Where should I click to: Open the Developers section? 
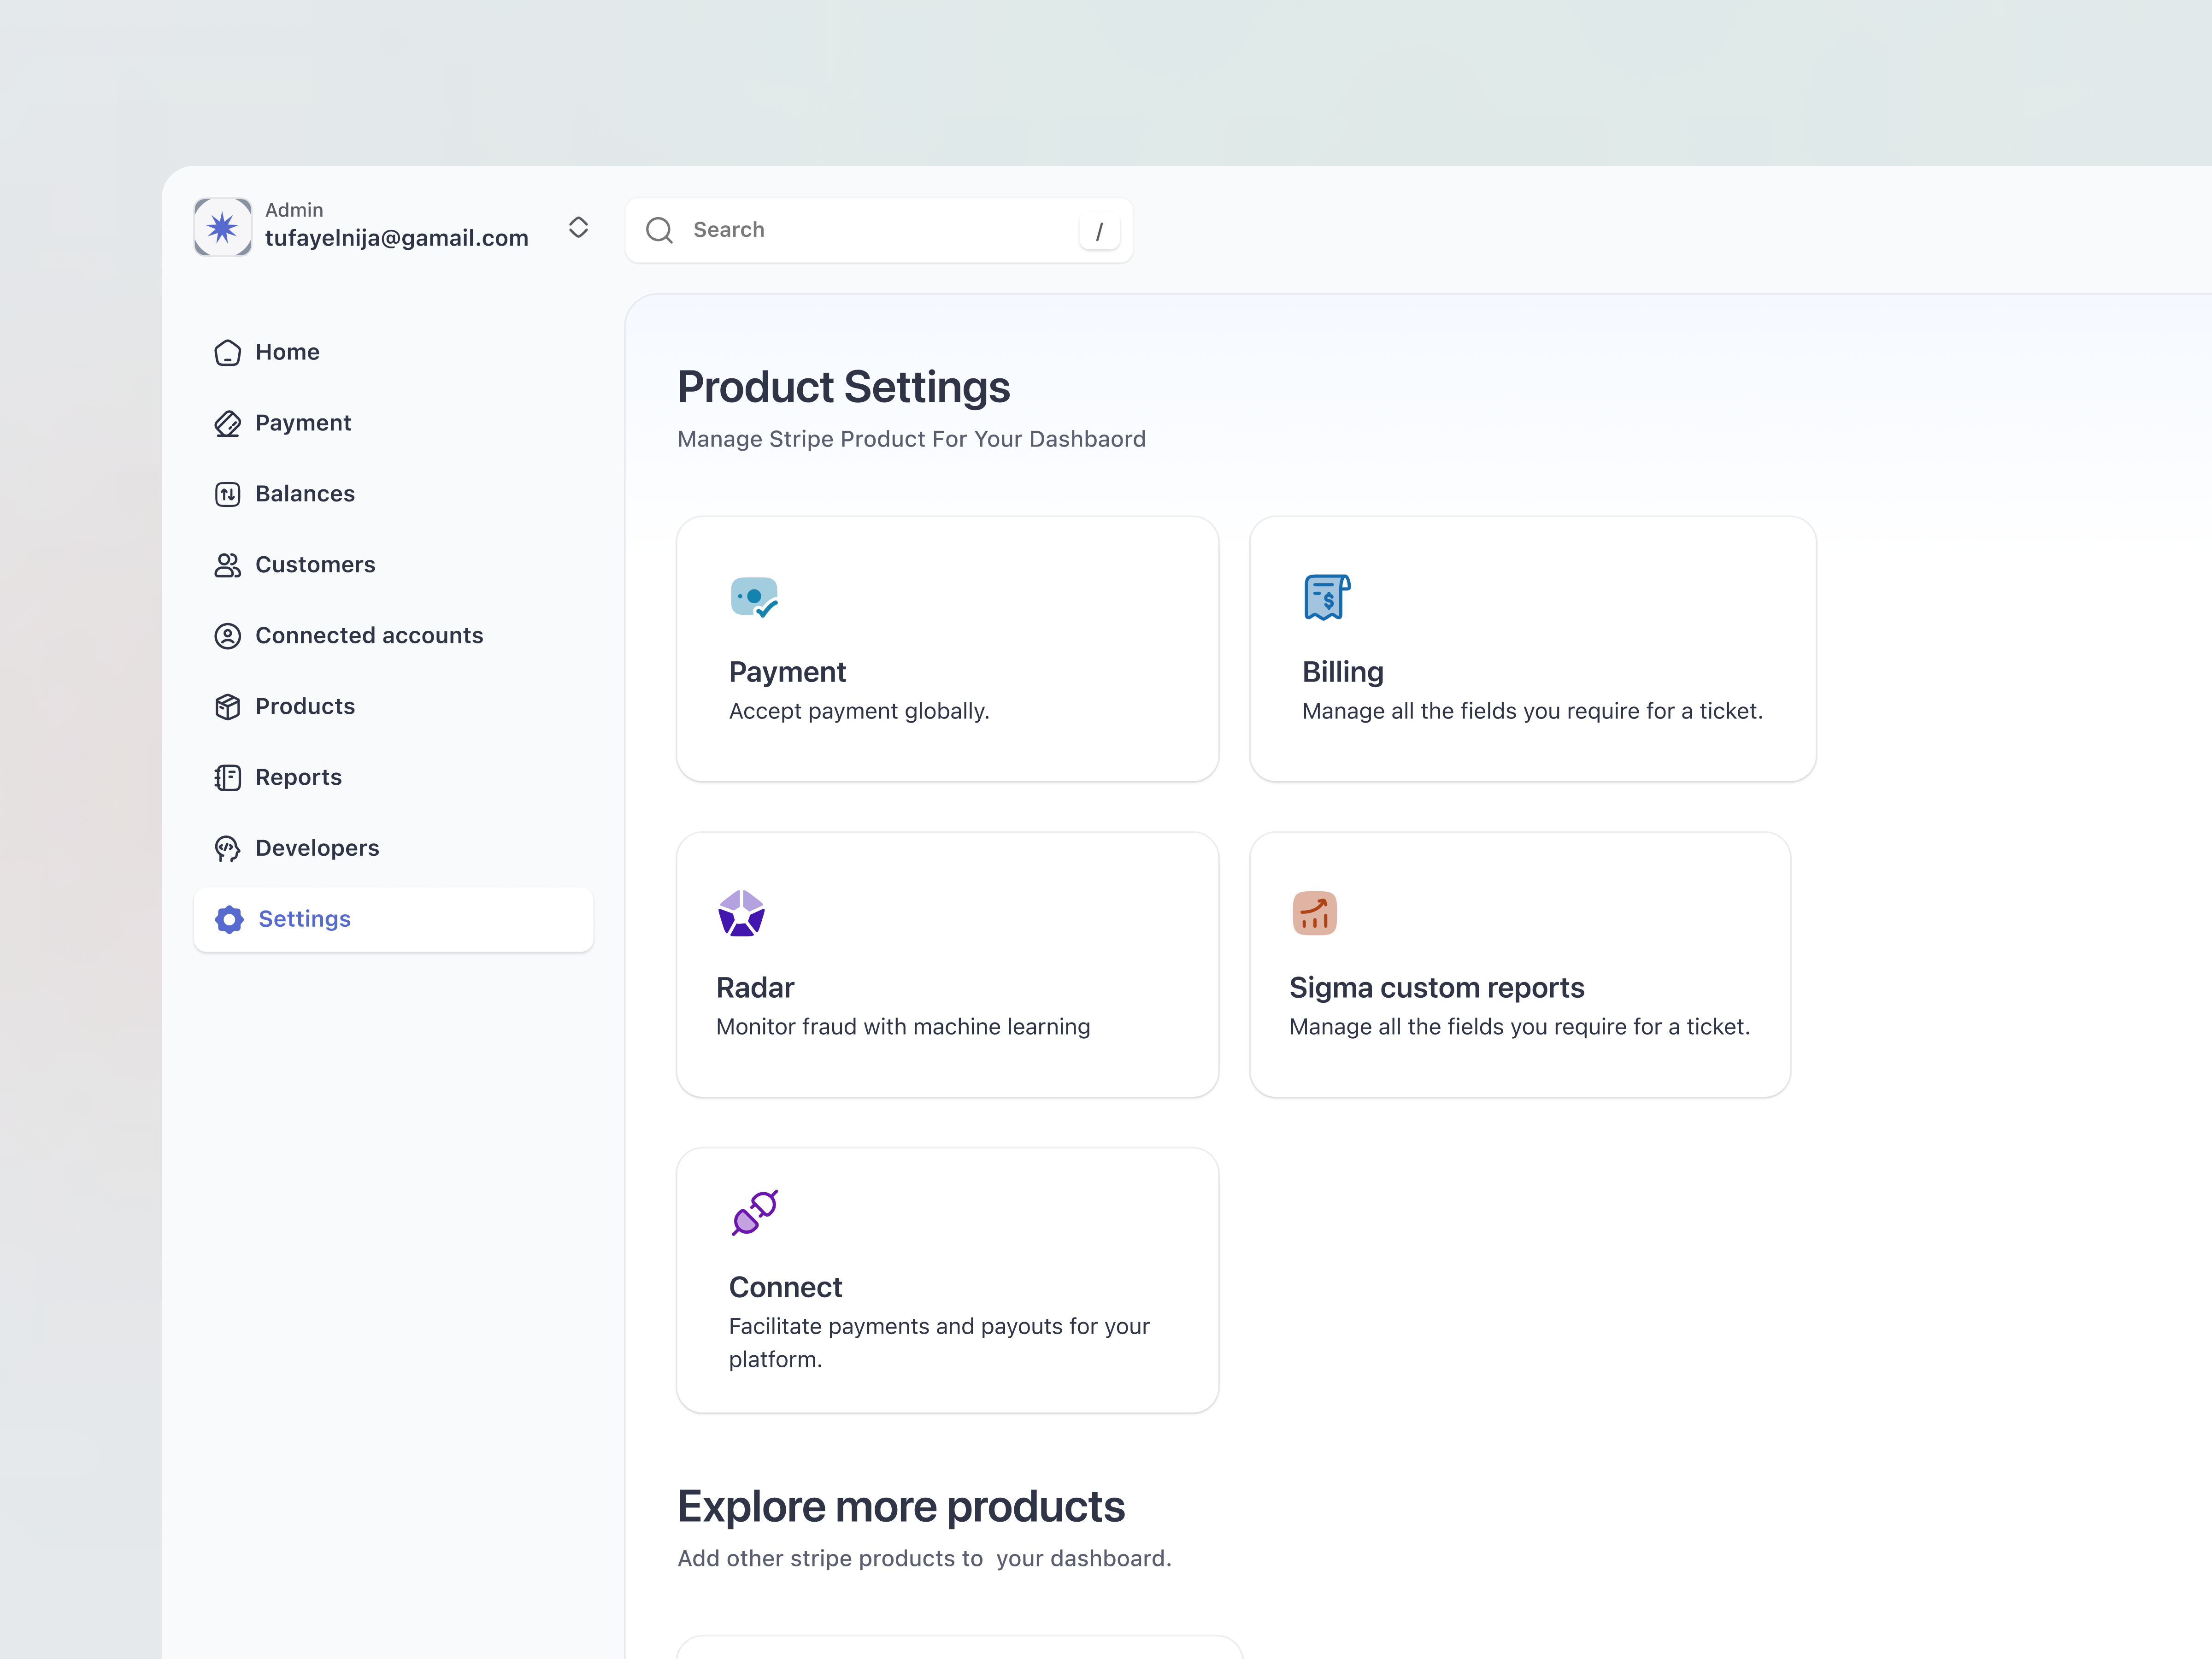click(317, 848)
